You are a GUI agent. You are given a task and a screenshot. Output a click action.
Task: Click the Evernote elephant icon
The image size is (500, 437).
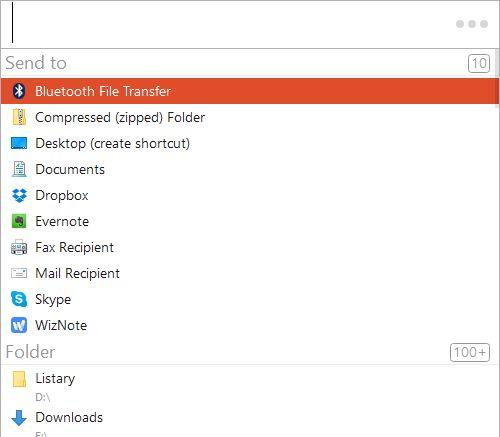tap(19, 221)
